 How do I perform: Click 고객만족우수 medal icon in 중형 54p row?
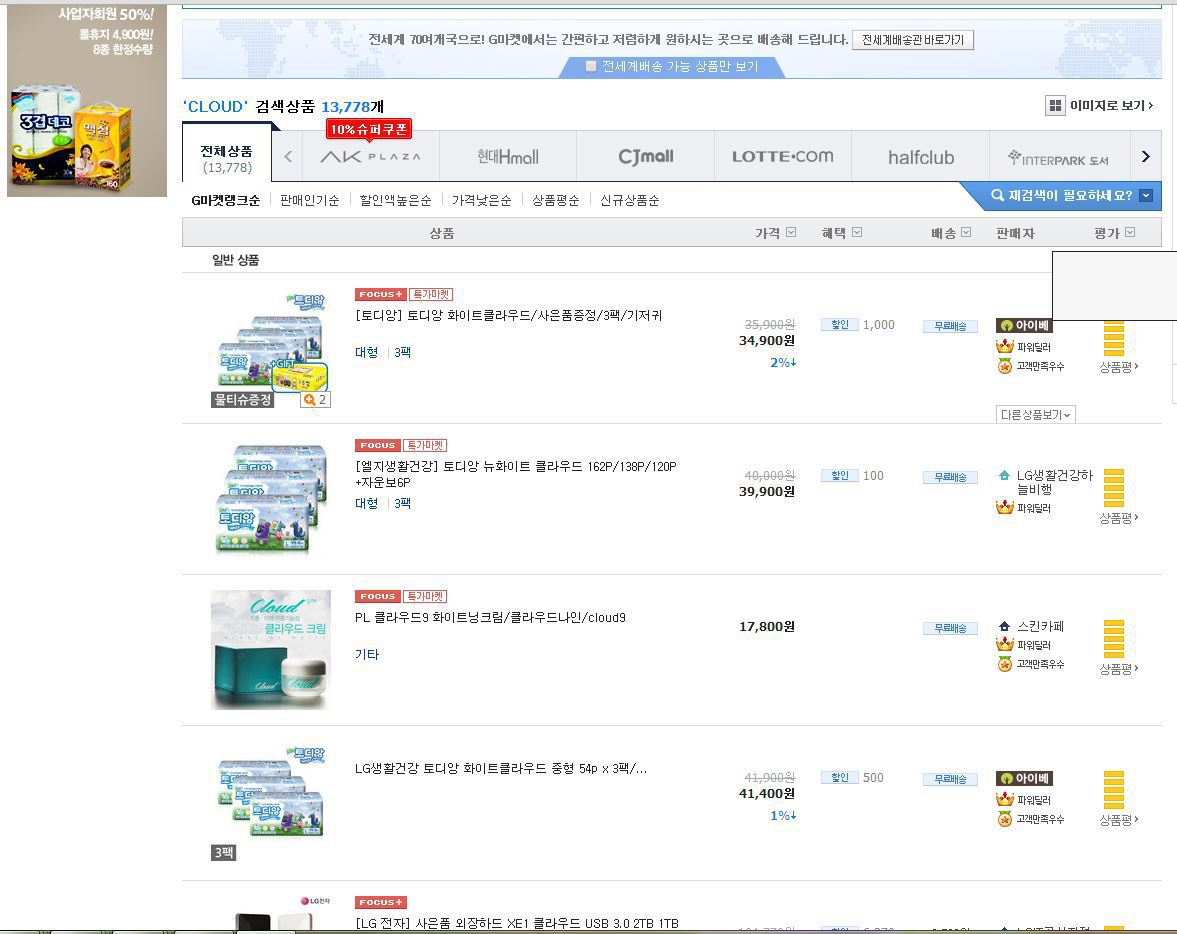[1005, 819]
